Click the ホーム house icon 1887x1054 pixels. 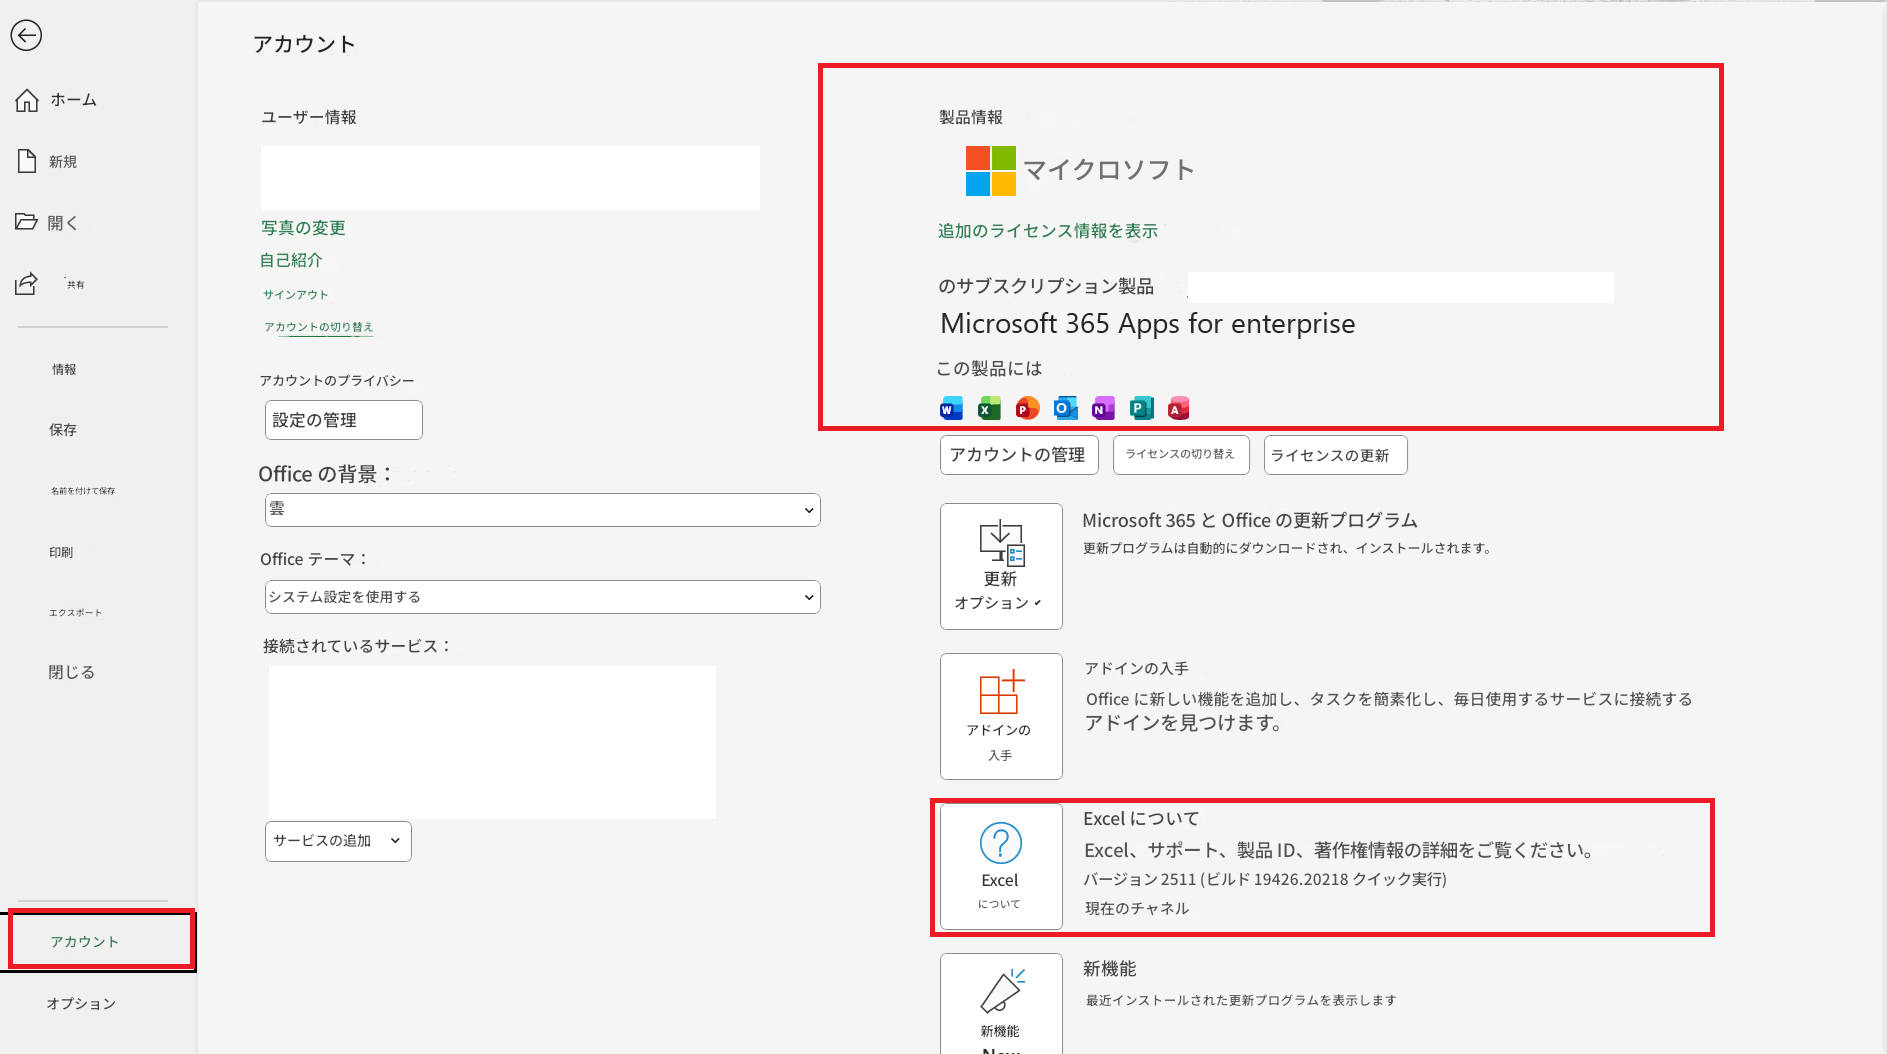tap(27, 100)
